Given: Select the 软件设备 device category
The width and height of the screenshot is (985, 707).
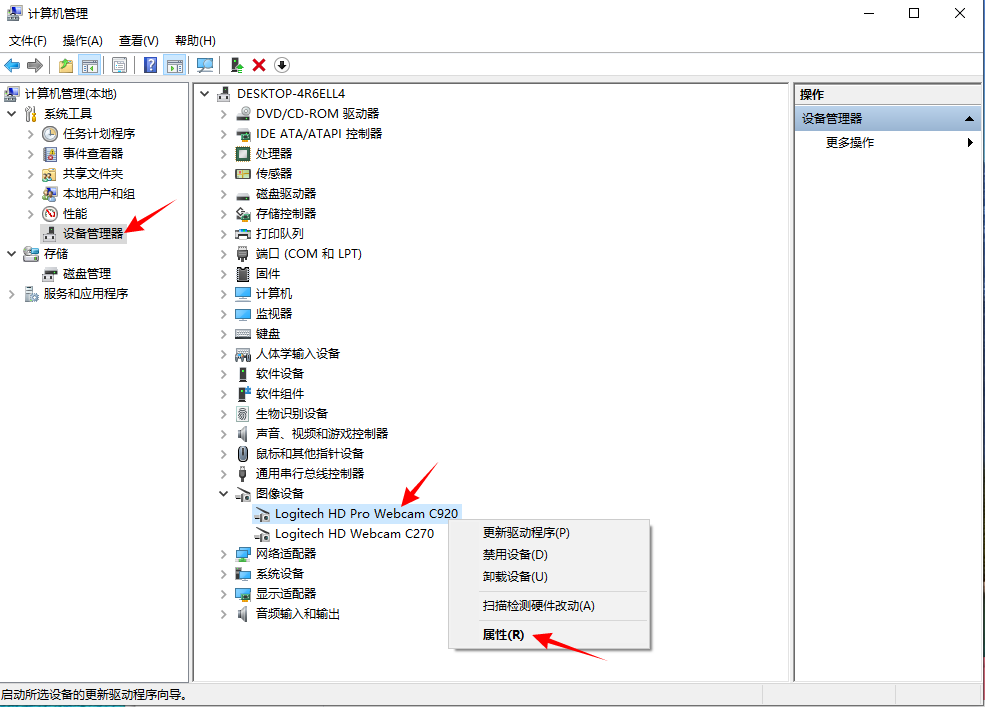Looking at the screenshot, I should point(280,374).
